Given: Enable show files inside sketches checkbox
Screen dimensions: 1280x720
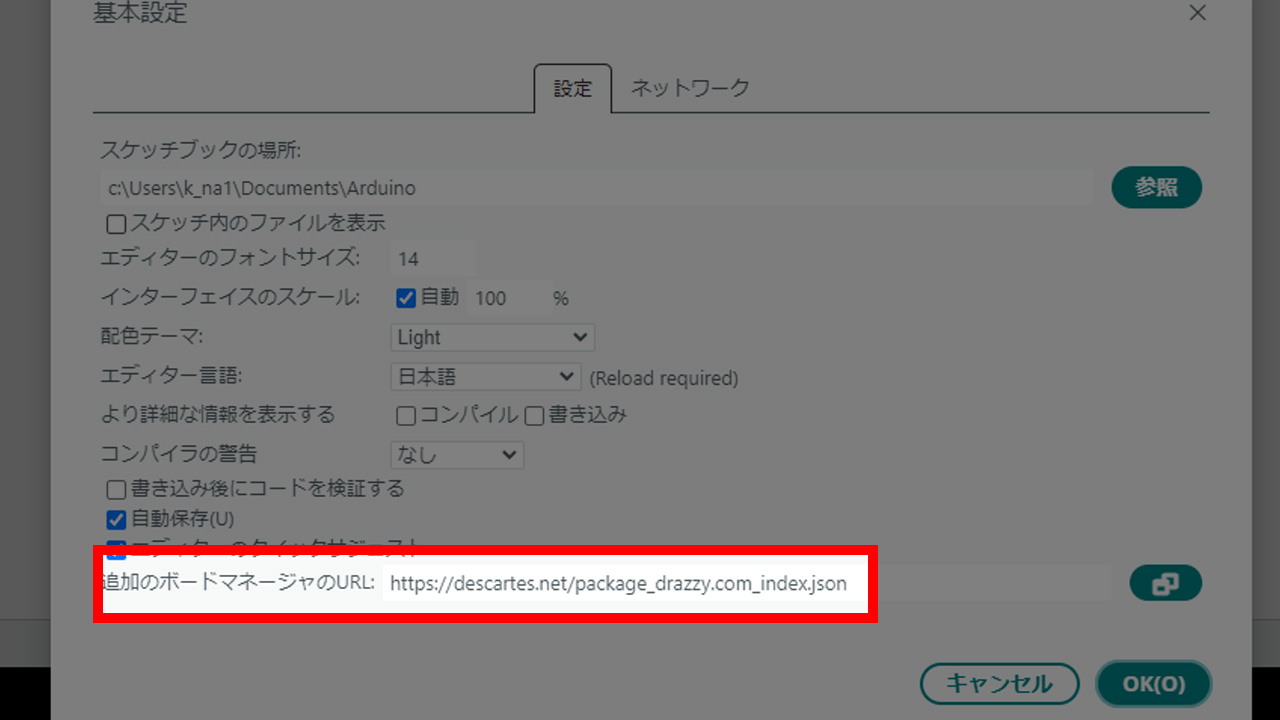Looking at the screenshot, I should tap(116, 224).
